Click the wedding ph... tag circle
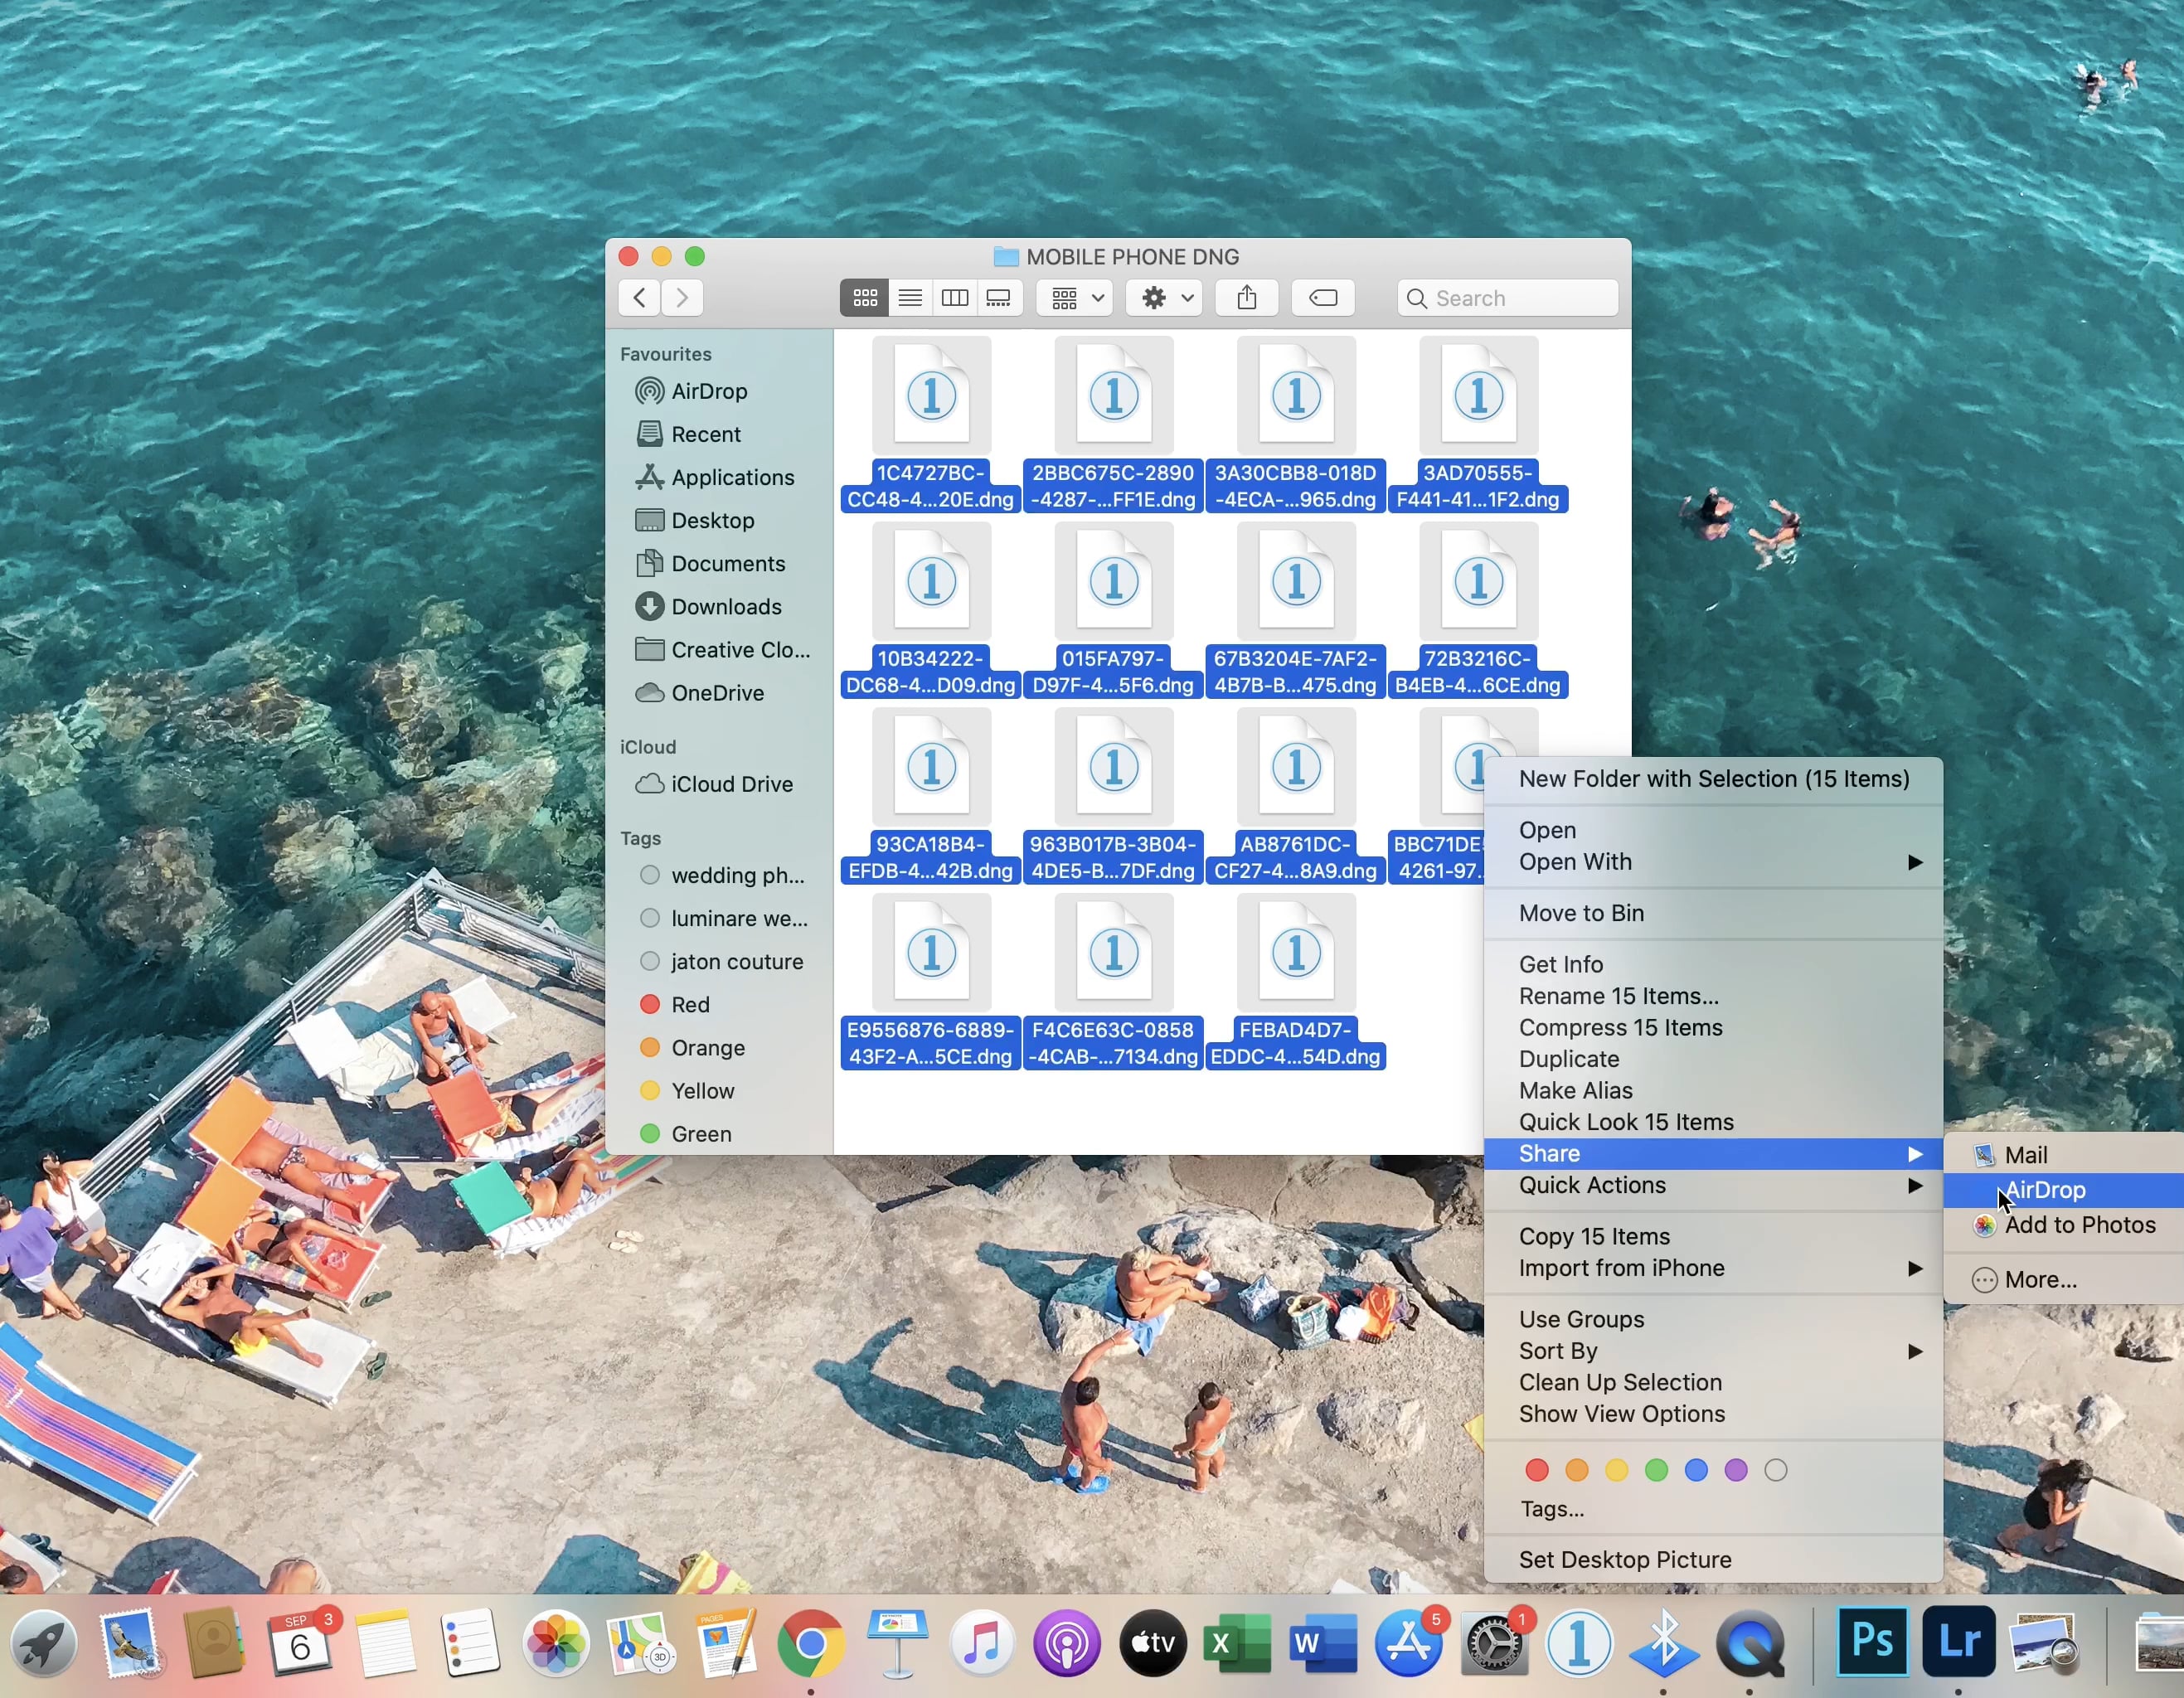 point(650,875)
